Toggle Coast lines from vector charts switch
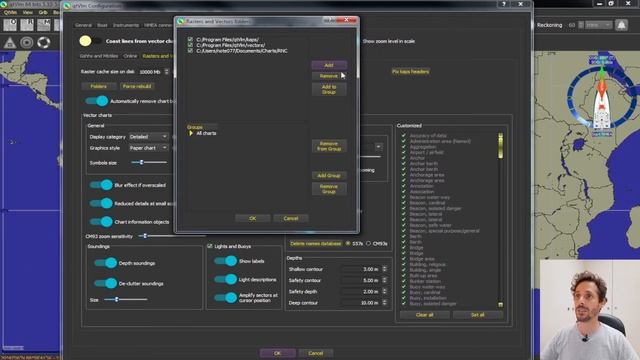Image resolution: width=640 pixels, height=360 pixels. coord(90,41)
